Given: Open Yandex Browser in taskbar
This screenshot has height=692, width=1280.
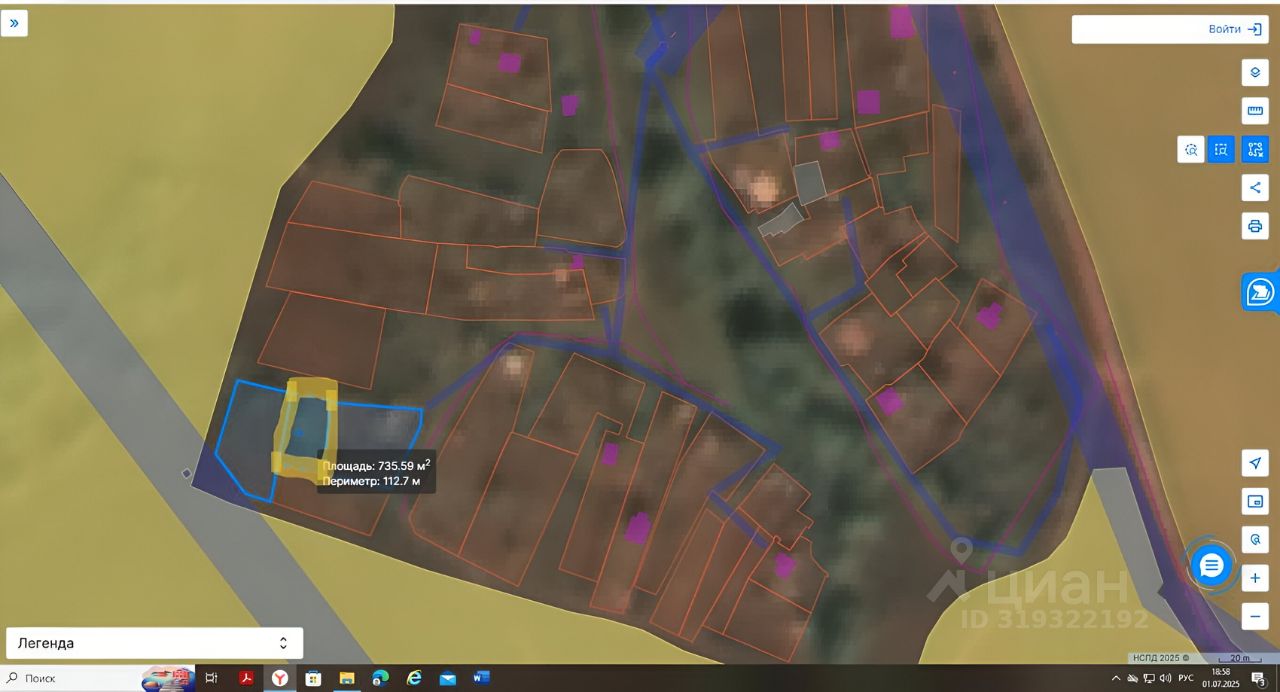Looking at the screenshot, I should 279,678.
